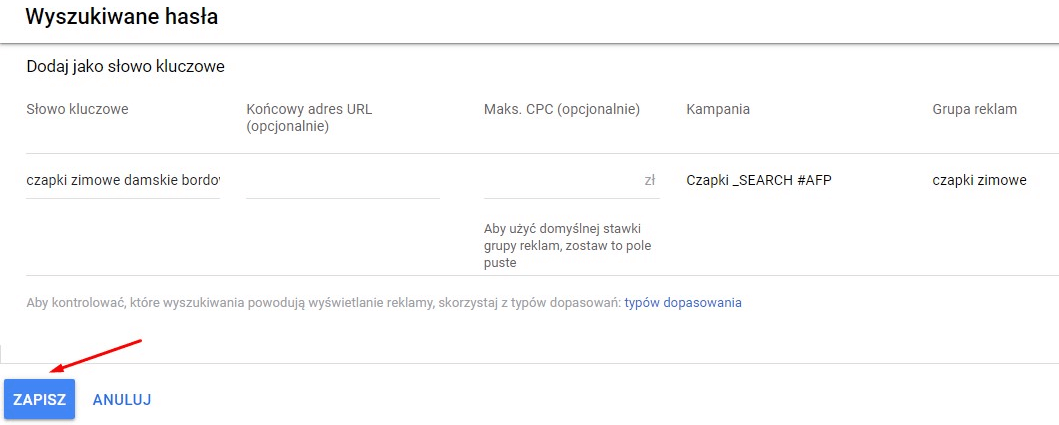Click the 'Dodaj jako słowo kluczowe' heading

tap(125, 67)
